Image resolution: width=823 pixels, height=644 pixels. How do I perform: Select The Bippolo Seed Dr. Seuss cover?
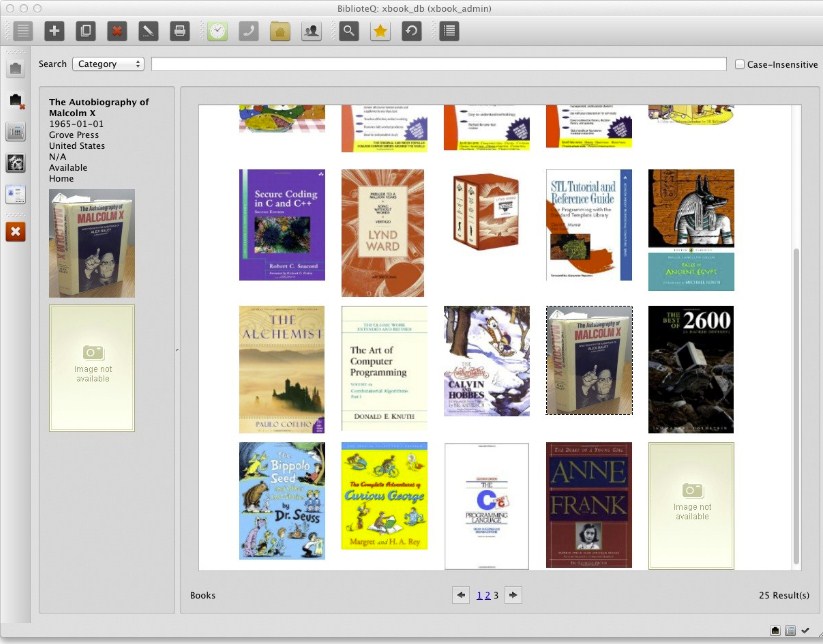coord(282,501)
